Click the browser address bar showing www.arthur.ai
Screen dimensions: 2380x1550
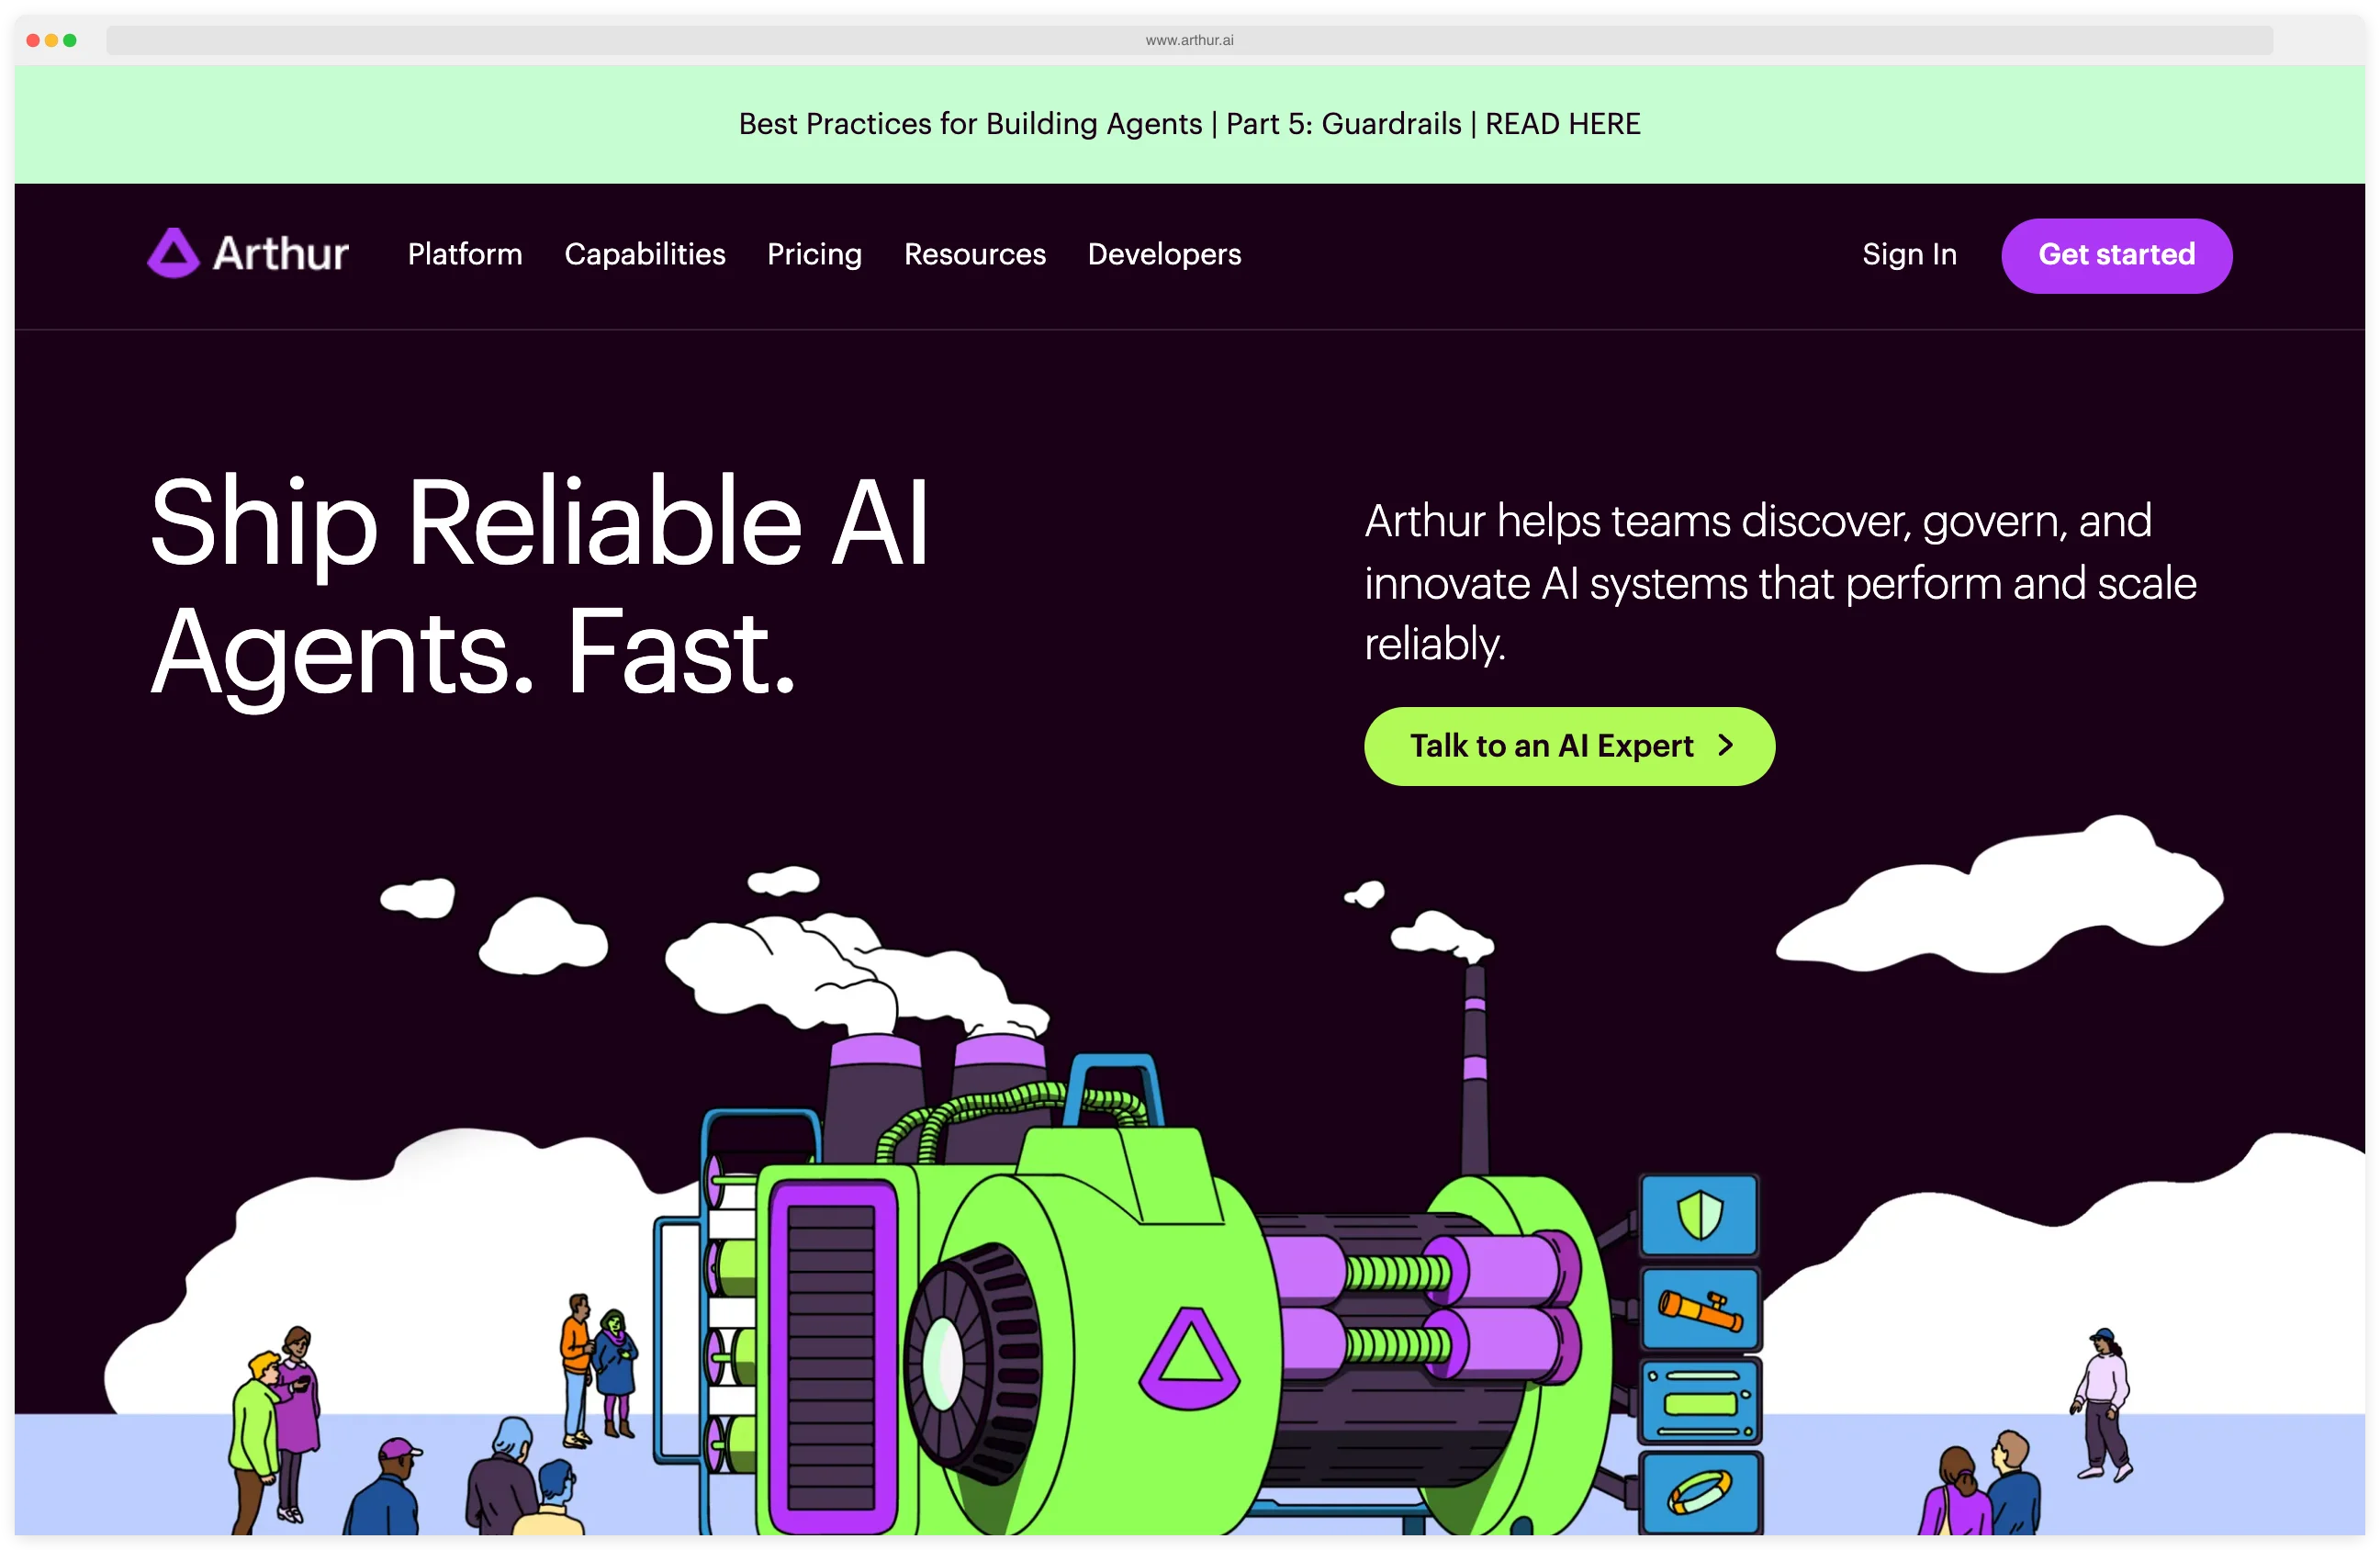[x=1189, y=40]
